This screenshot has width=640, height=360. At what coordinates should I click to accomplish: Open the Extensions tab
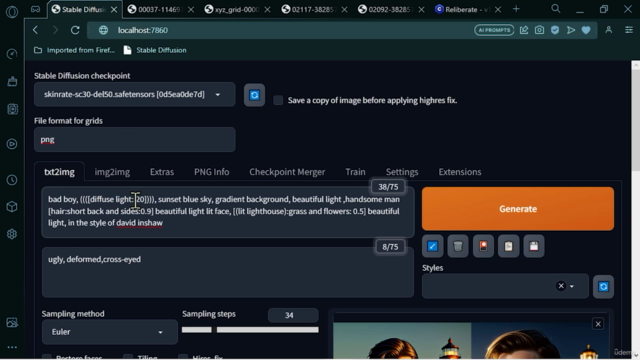coord(460,172)
